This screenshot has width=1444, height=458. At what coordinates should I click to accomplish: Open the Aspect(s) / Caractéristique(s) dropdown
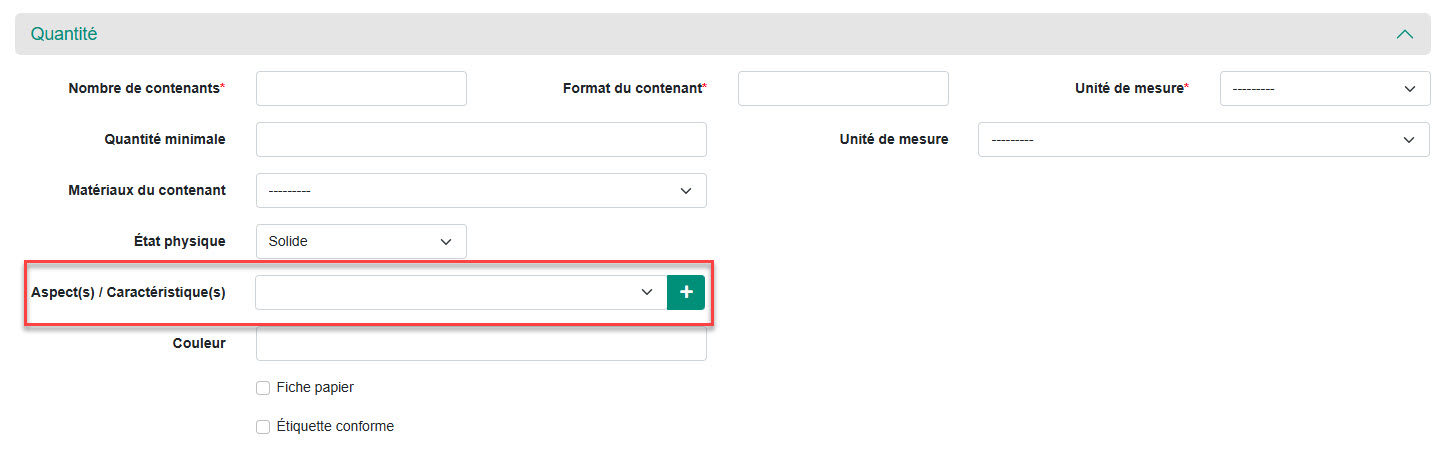tap(461, 292)
